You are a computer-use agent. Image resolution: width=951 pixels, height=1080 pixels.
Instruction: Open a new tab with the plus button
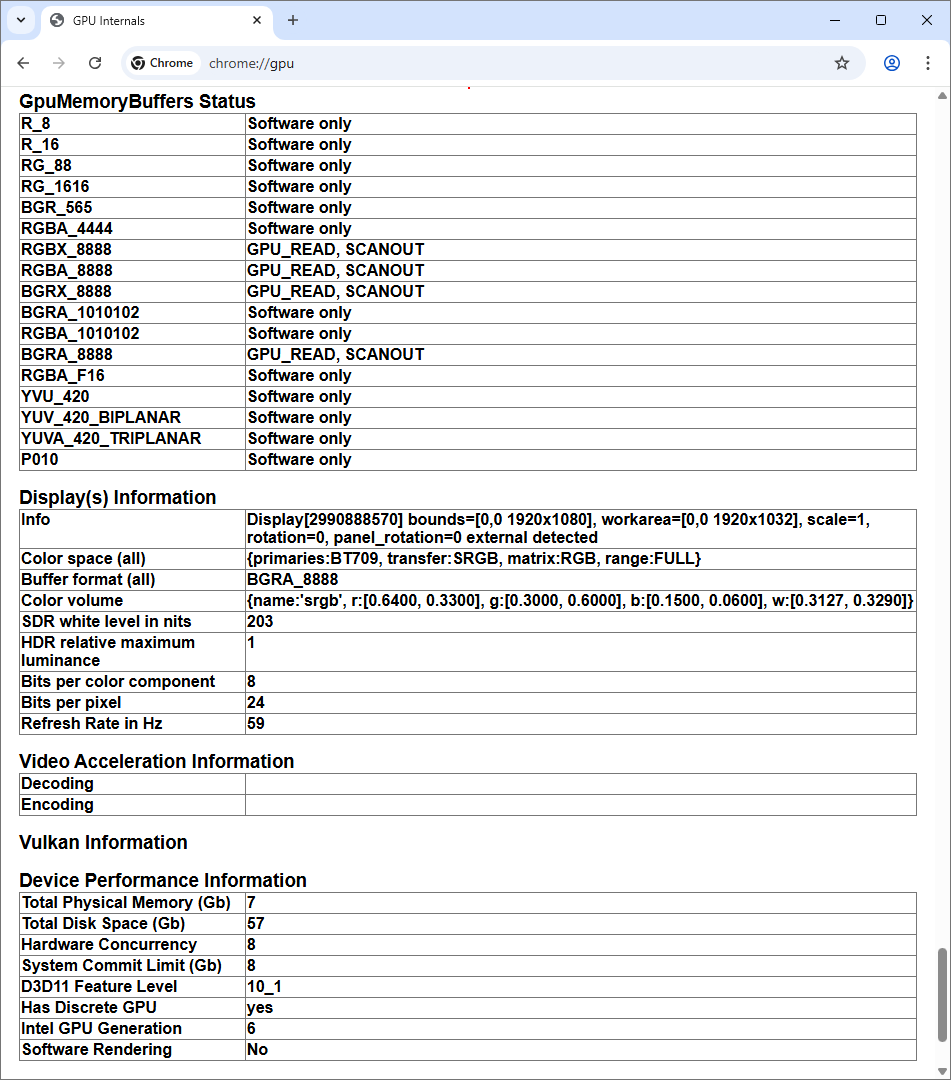tap(293, 21)
